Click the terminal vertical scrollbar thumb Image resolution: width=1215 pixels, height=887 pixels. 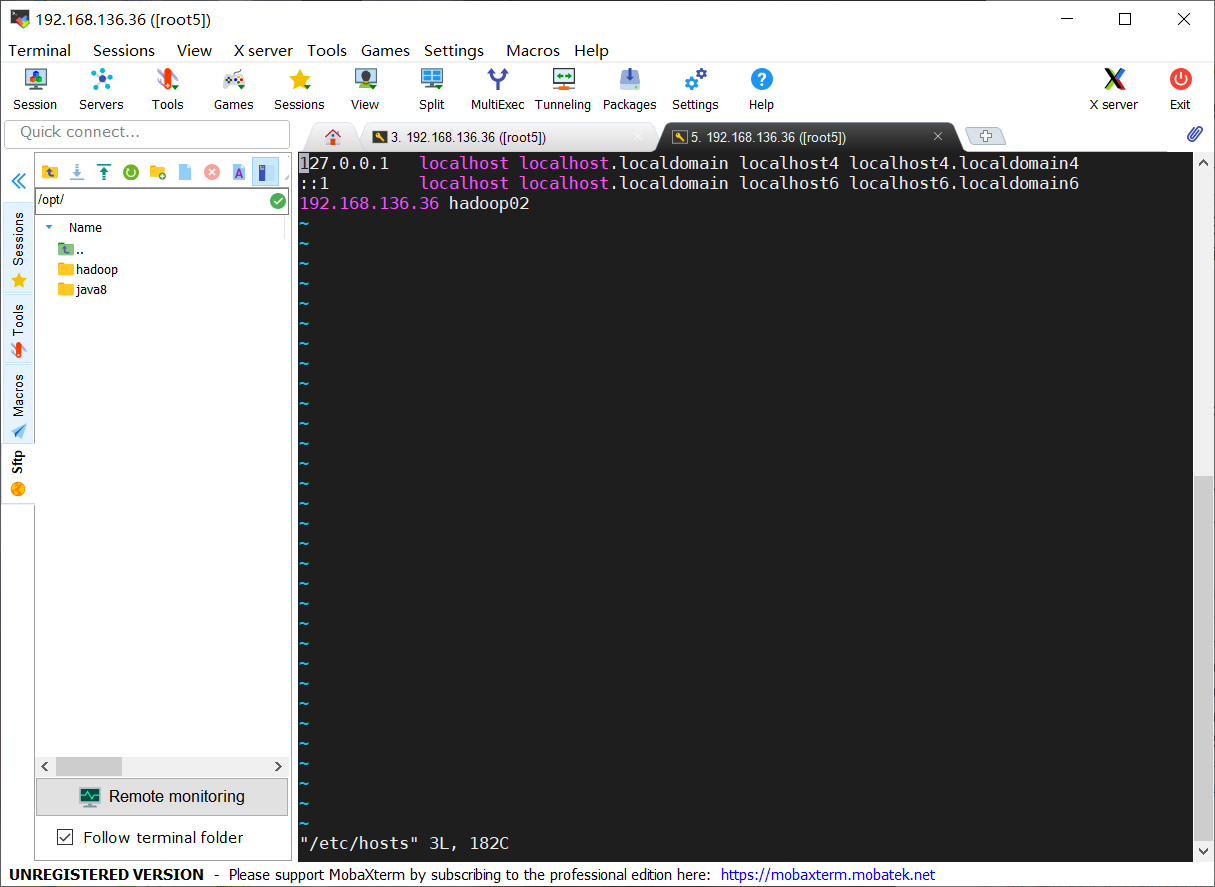point(1204,659)
